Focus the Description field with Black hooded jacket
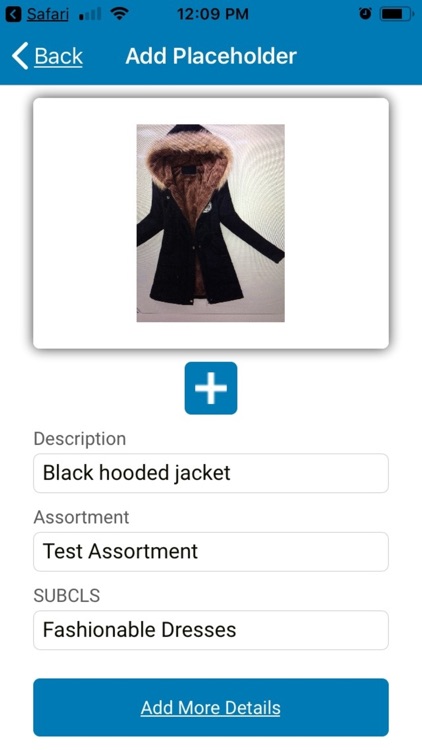This screenshot has width=422, height=750. [211, 473]
